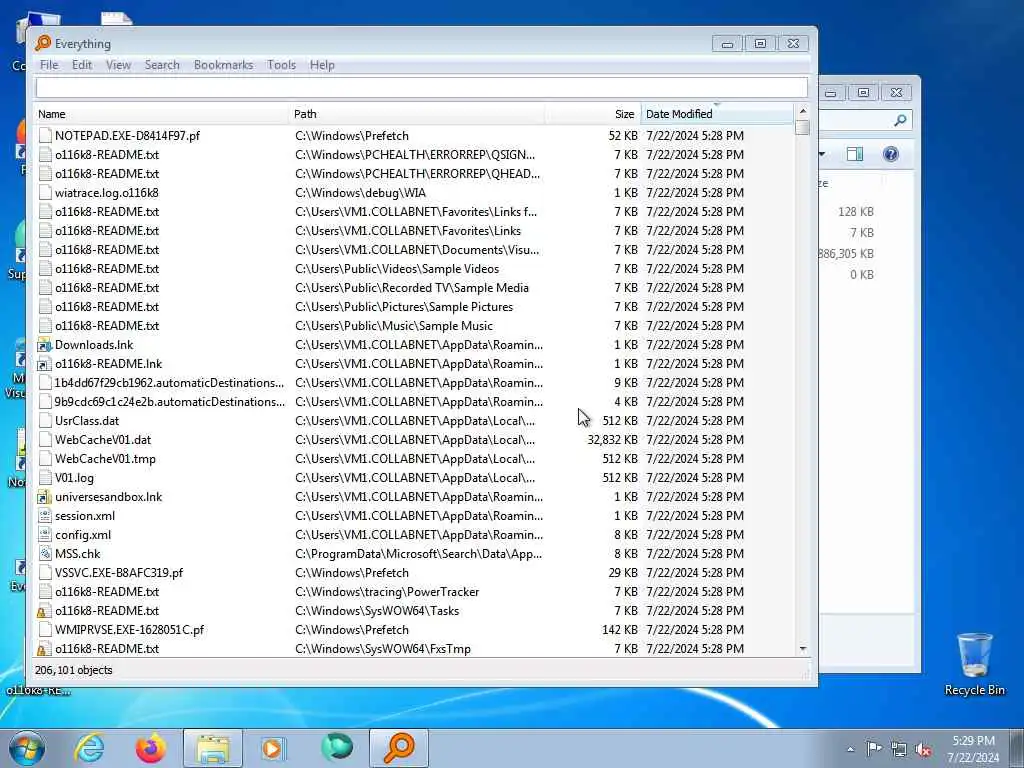Open Action Center flag tray icon
This screenshot has height=768, width=1024.
point(874,749)
